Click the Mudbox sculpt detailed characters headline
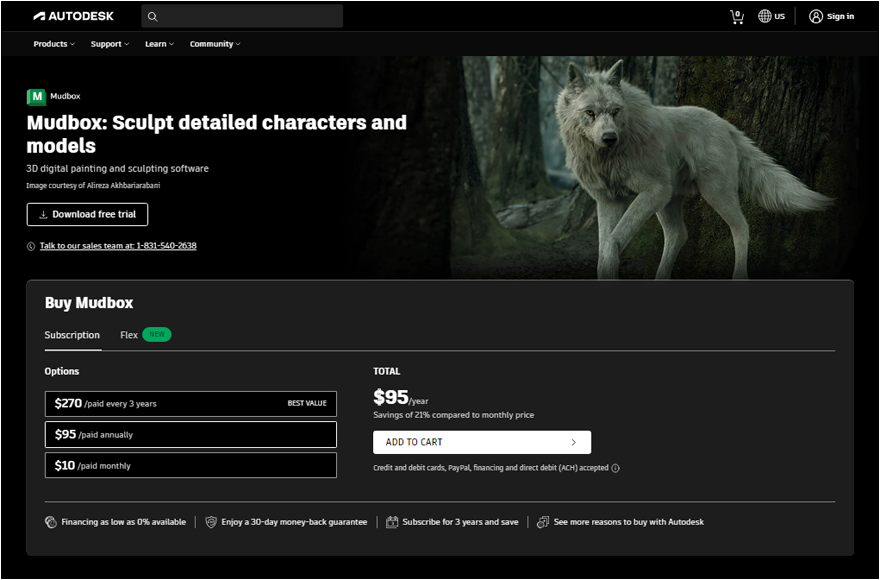This screenshot has width=880, height=580. (x=217, y=134)
